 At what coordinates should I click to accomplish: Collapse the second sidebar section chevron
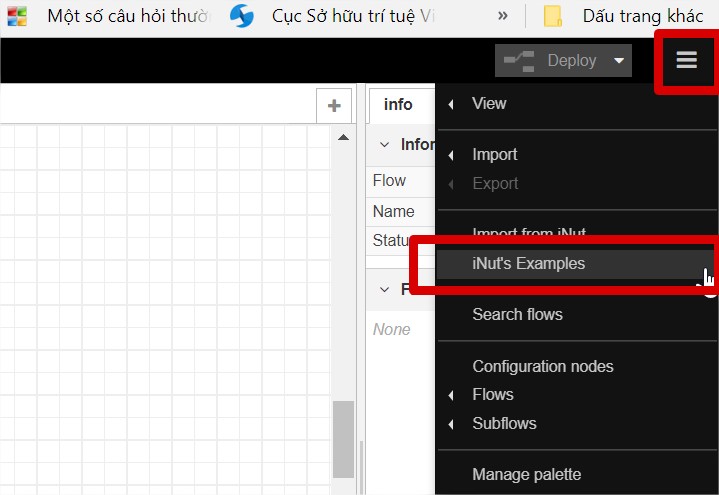[x=384, y=289]
